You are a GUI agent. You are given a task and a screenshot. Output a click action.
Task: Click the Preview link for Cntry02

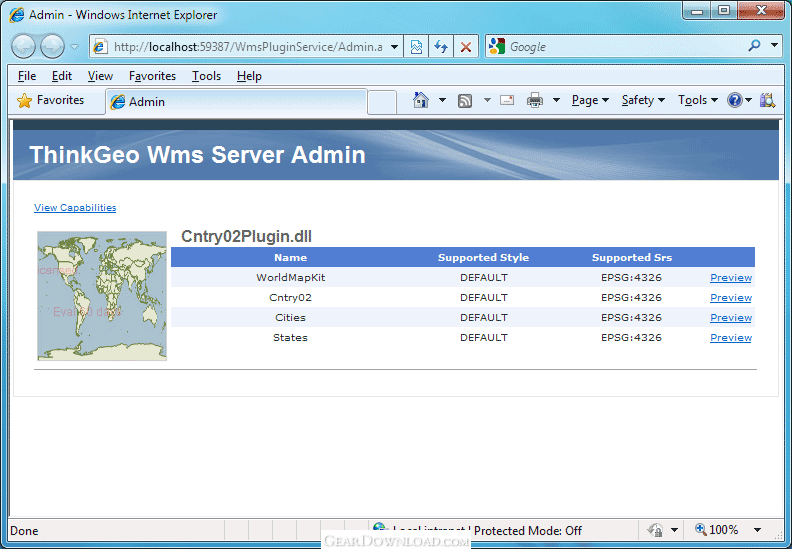coord(731,297)
